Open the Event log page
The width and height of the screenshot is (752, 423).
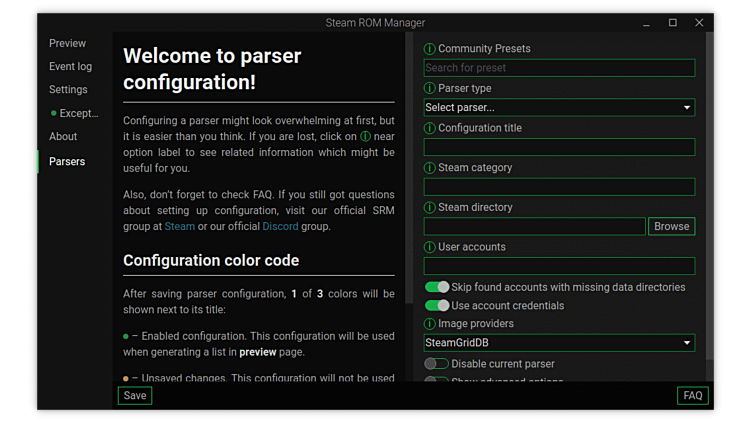(x=70, y=67)
